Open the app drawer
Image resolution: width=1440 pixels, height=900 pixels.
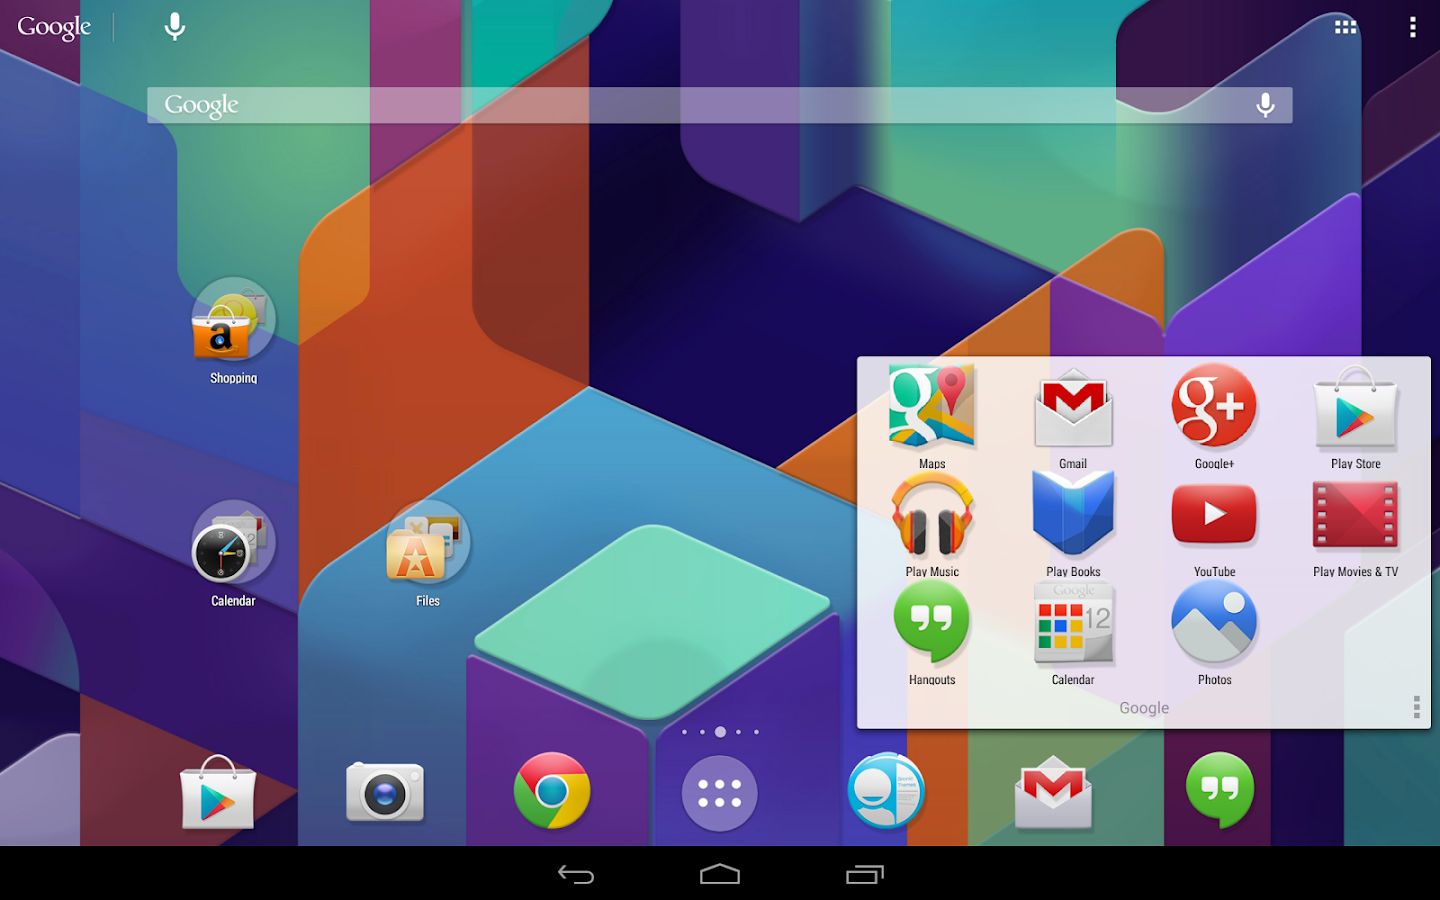(x=720, y=794)
